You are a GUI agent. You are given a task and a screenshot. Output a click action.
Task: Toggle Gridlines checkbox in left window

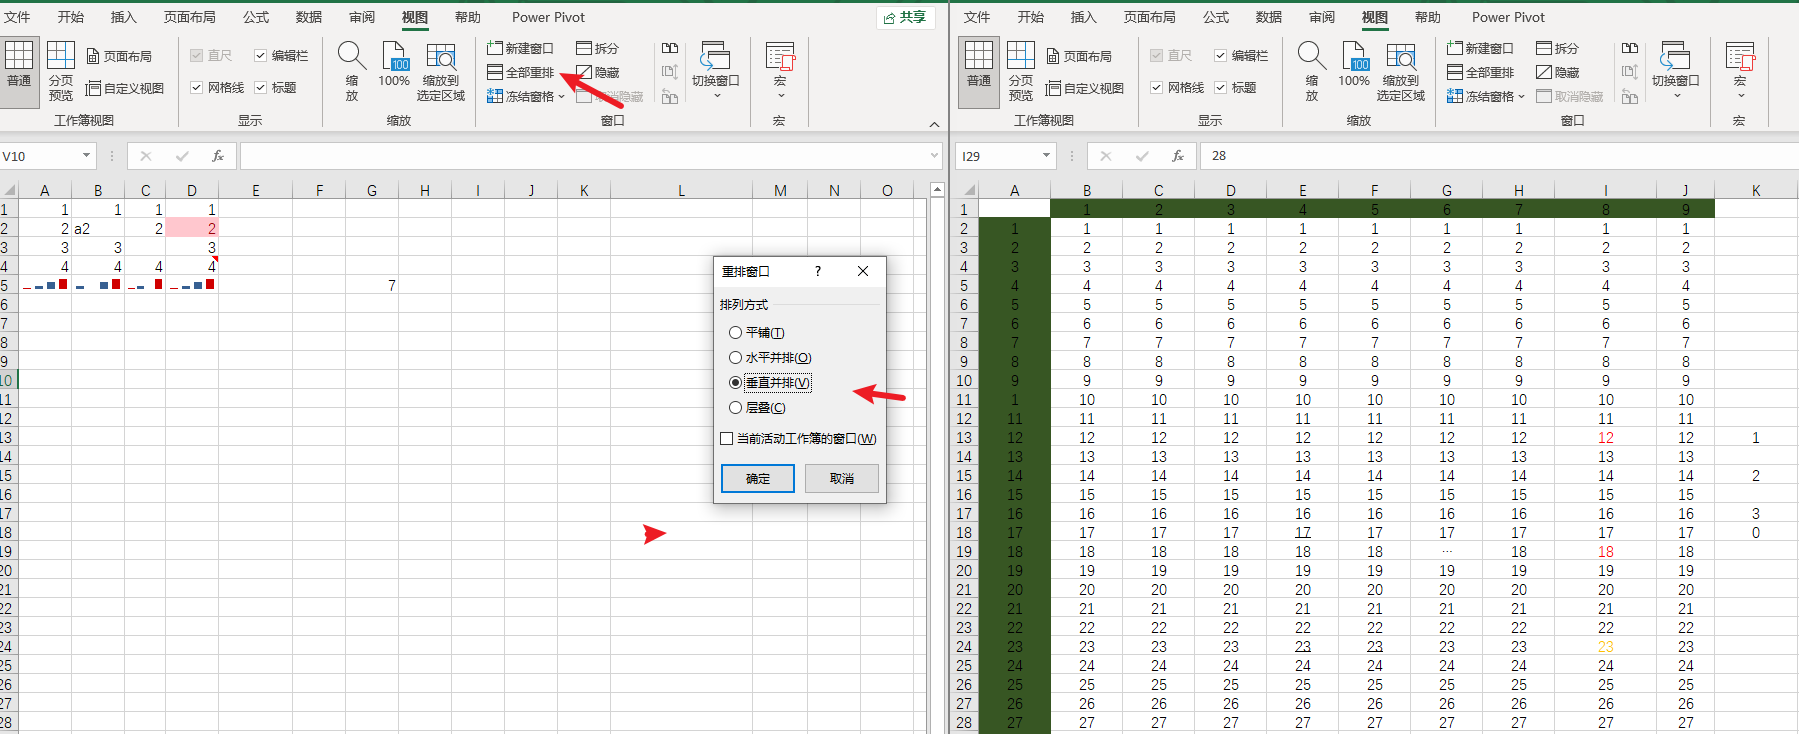197,88
